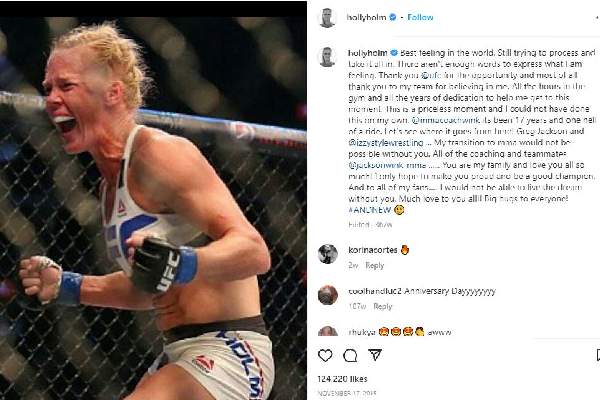Open coolhandluc2 username link
600x400 pixels.
click(375, 291)
